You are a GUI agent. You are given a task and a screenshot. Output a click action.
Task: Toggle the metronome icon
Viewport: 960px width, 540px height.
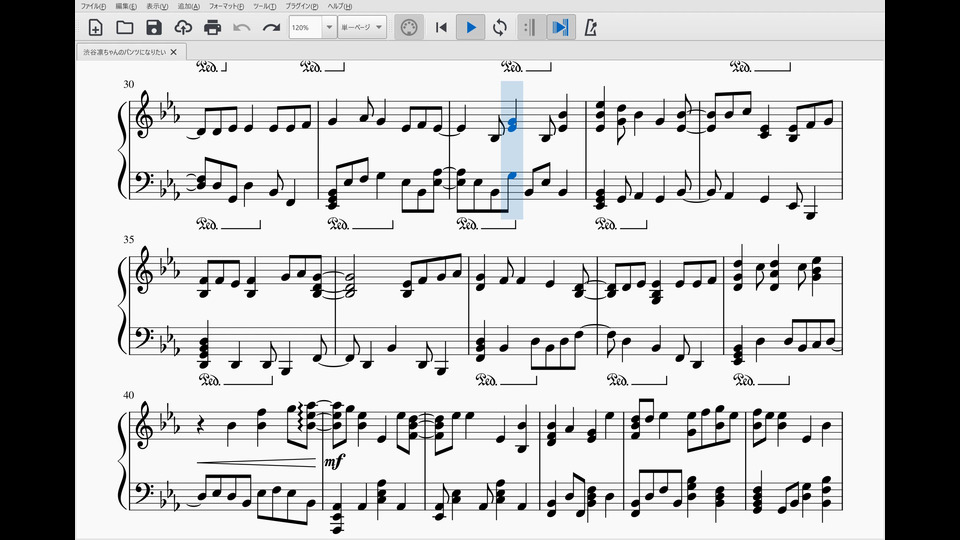591,28
